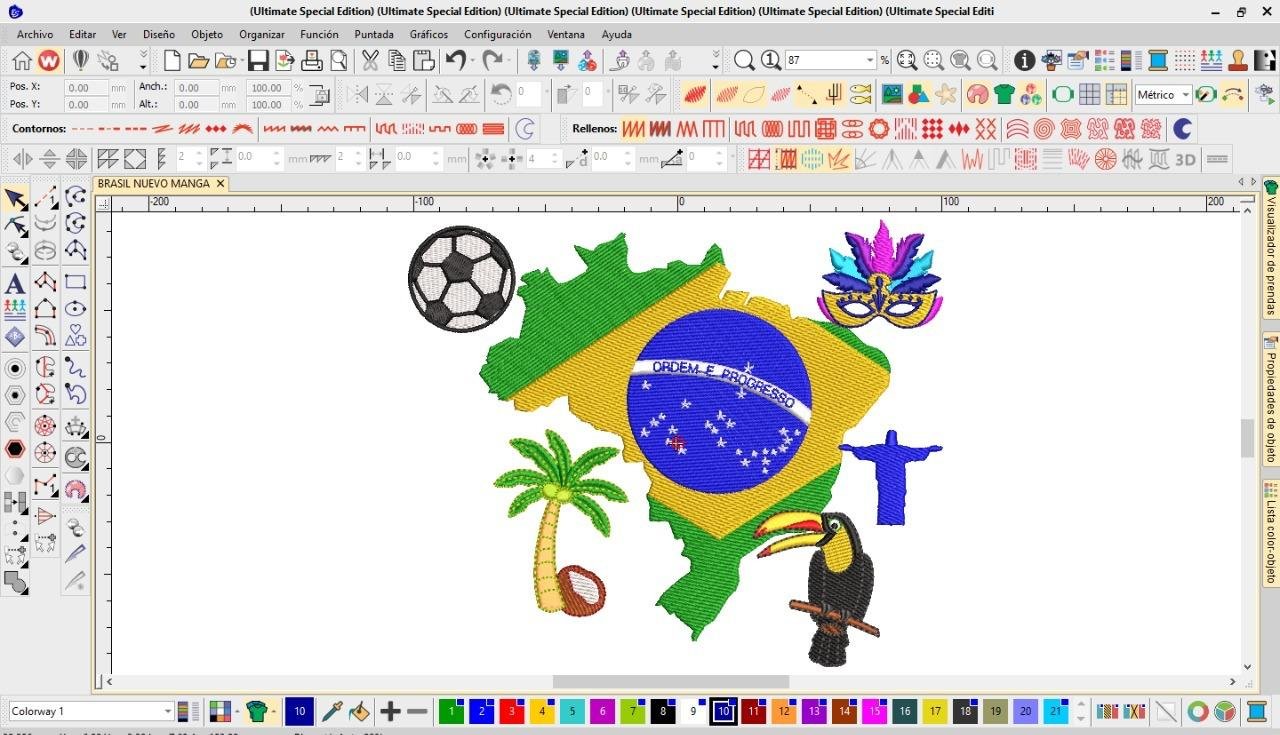This screenshot has height=735, width=1280.
Task: Select the arrow selection tool
Action: (x=15, y=199)
